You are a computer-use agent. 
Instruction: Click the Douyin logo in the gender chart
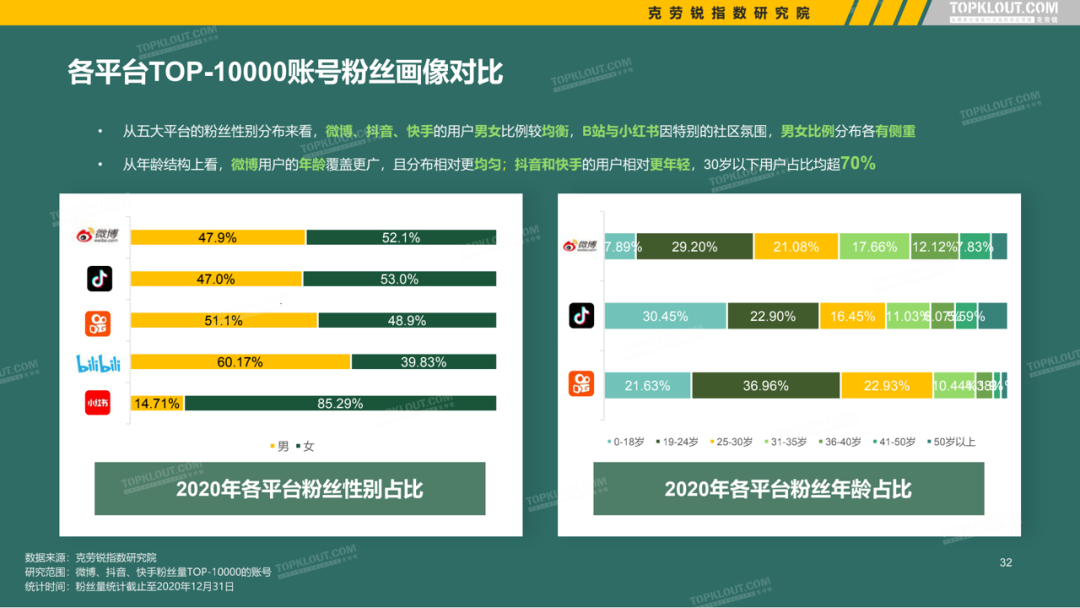100,279
